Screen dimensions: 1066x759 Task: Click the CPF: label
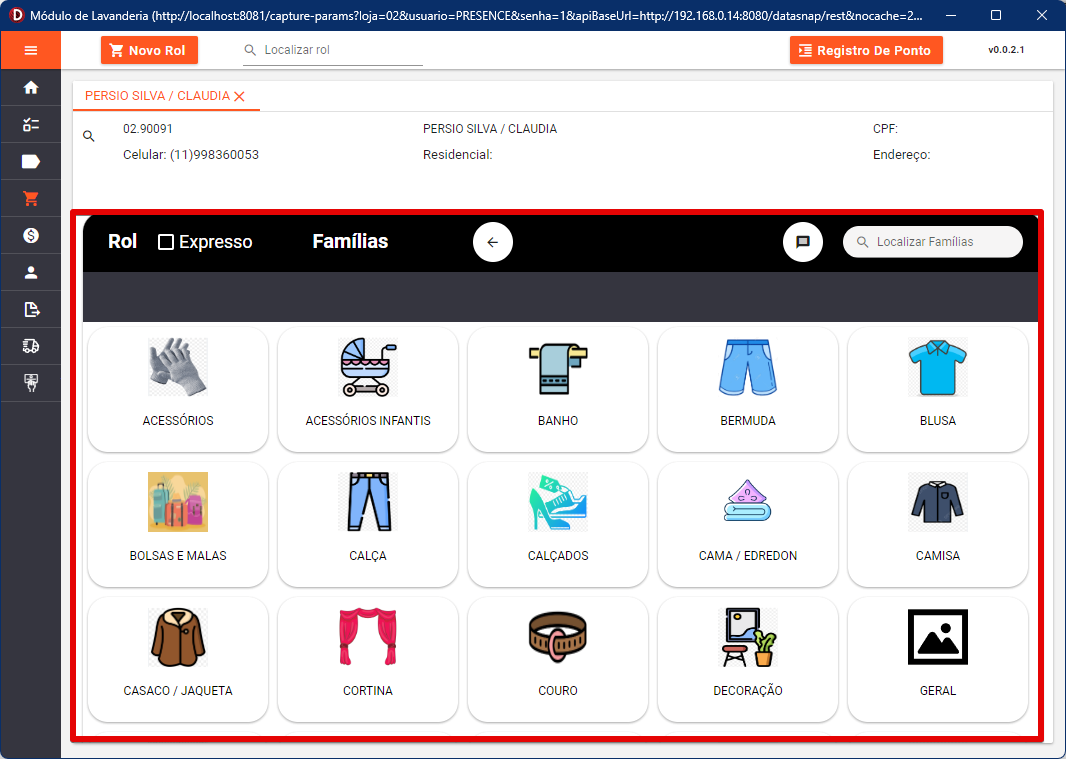click(885, 129)
